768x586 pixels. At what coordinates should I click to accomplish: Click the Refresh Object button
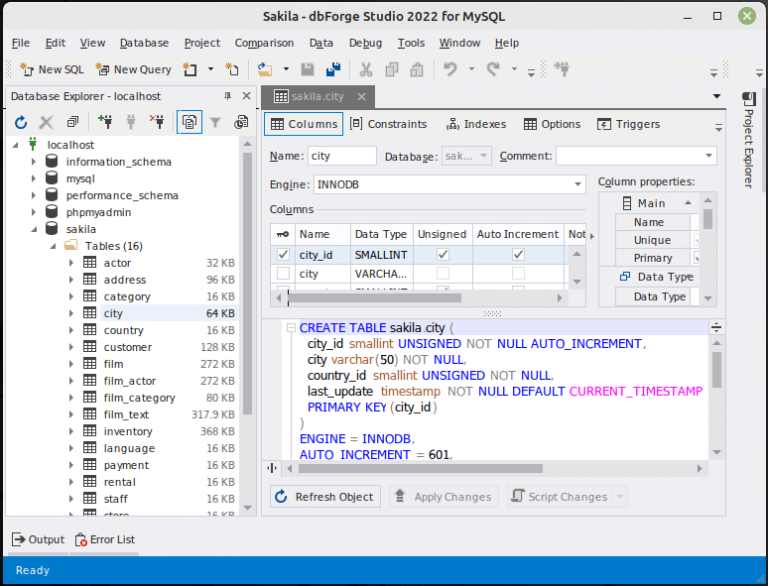[325, 497]
